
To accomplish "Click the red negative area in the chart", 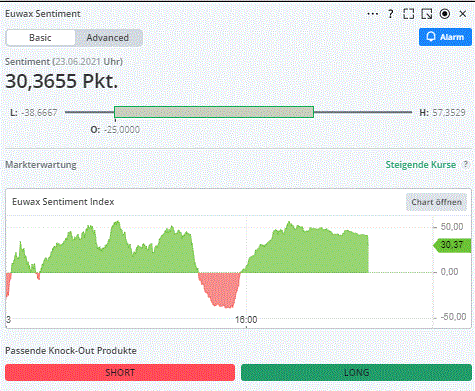I will (x=220, y=288).
